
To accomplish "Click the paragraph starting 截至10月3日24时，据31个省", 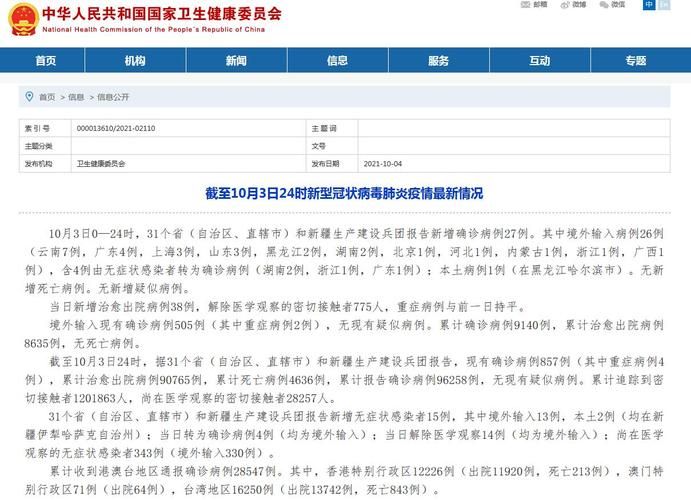I will point(344,380).
